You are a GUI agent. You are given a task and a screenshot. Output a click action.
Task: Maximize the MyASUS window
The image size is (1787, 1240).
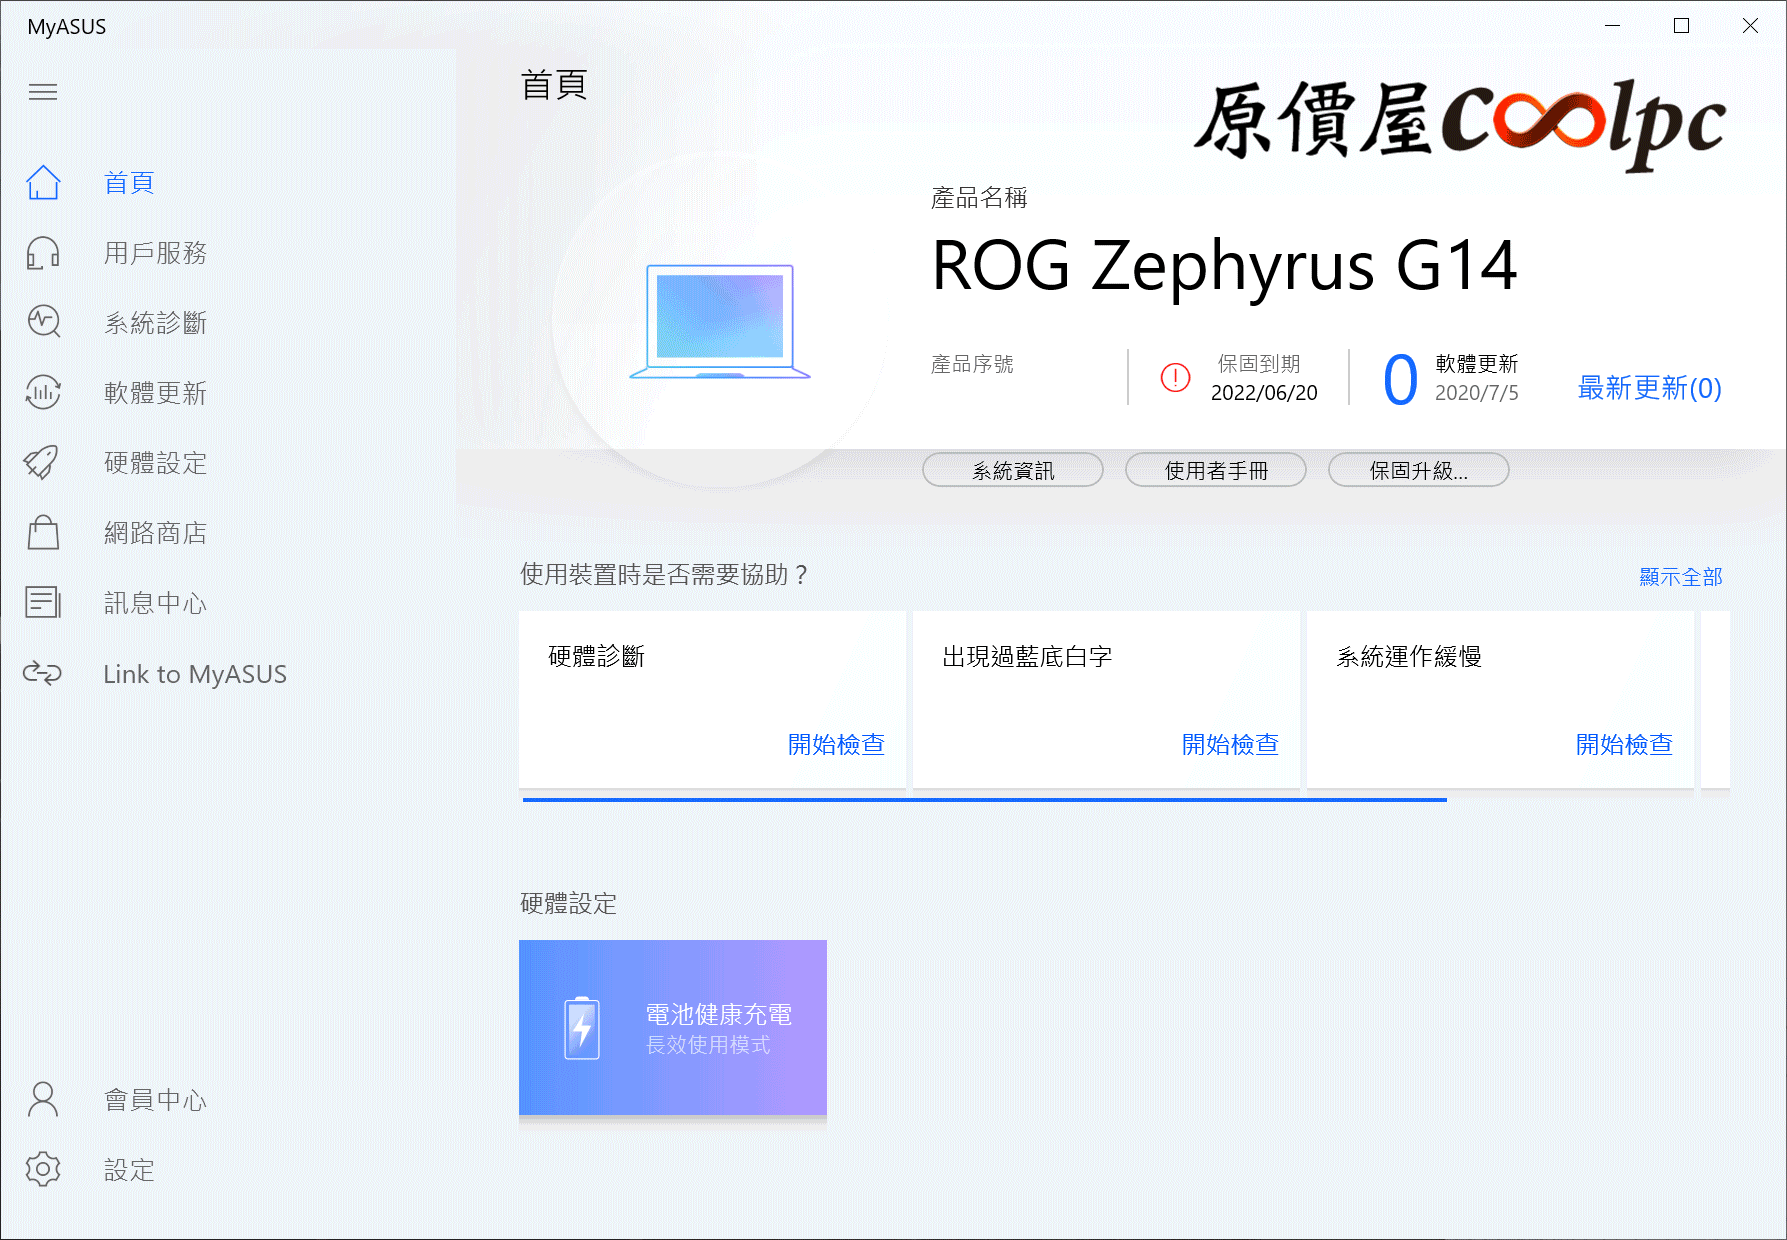[x=1681, y=26]
